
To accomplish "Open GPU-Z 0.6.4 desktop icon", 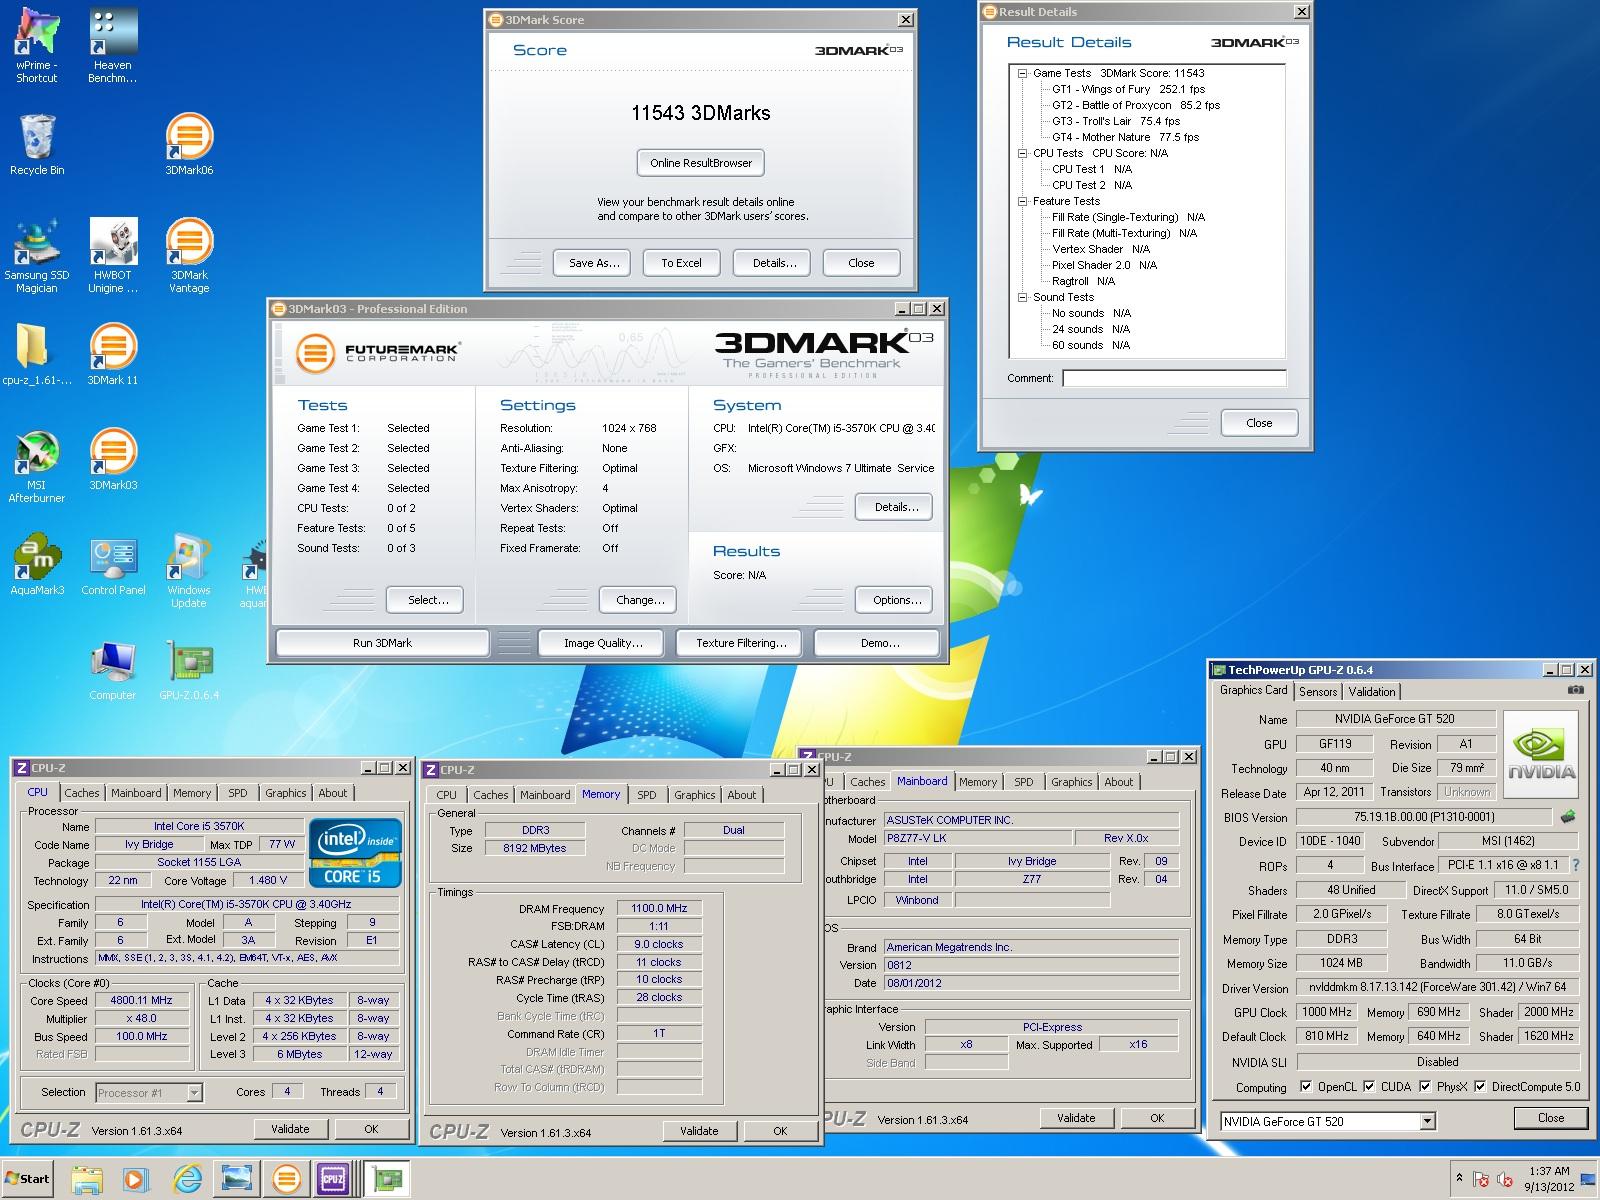I will click(189, 670).
